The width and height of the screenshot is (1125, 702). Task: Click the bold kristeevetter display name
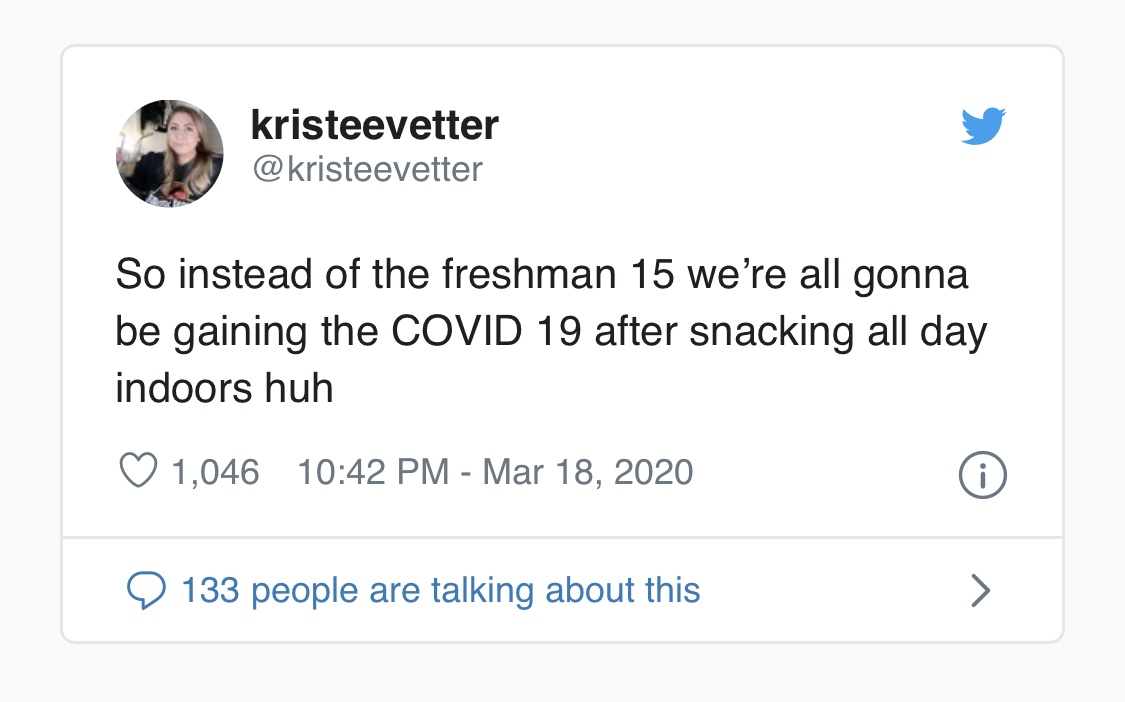(x=374, y=126)
